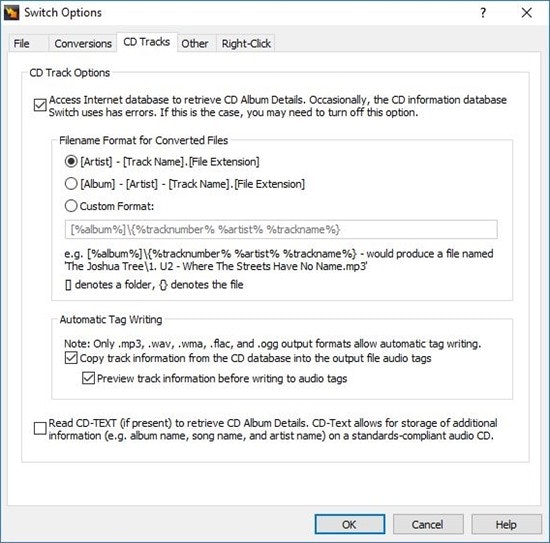The height and width of the screenshot is (543, 550).
Task: Go to the Other tab
Action: 195,43
